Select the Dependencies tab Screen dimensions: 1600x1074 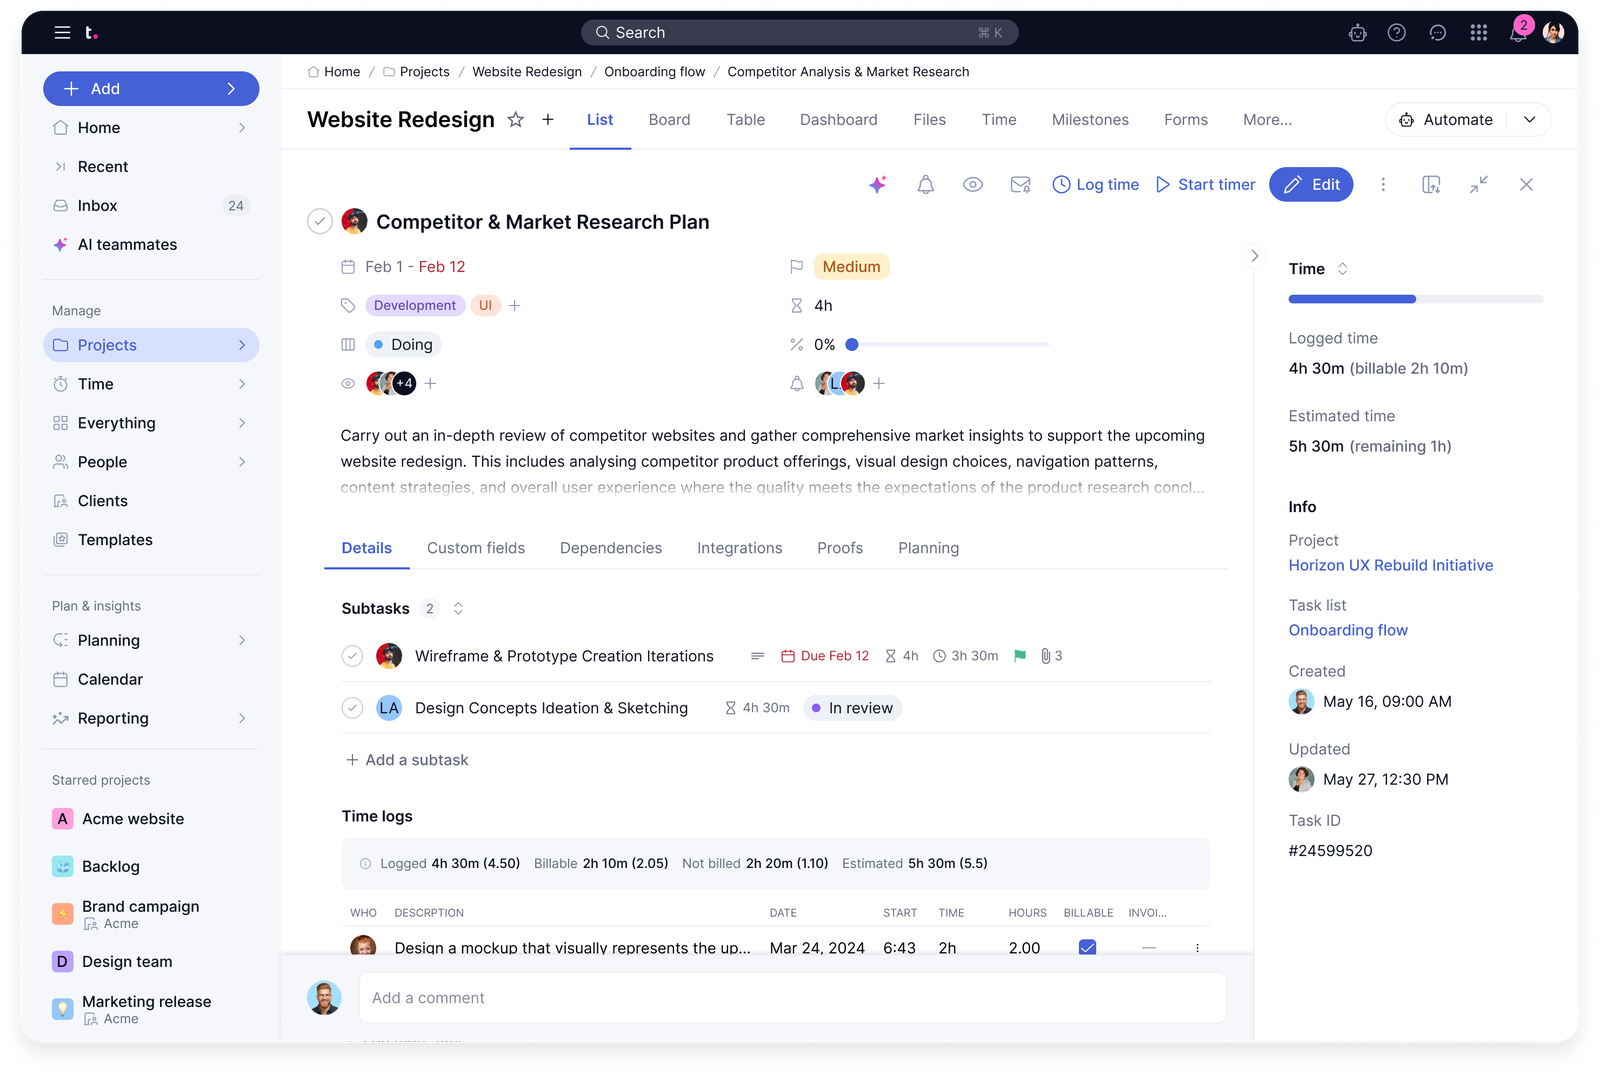(x=611, y=548)
